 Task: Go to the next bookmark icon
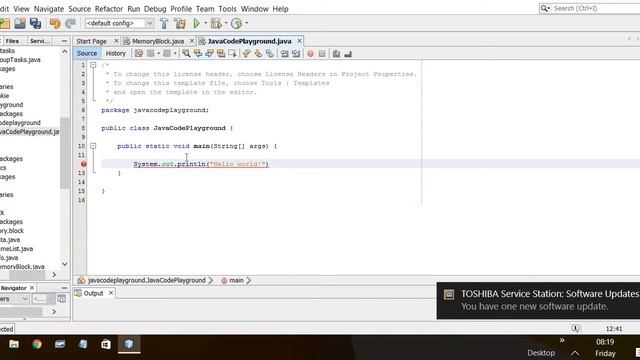click(258, 53)
